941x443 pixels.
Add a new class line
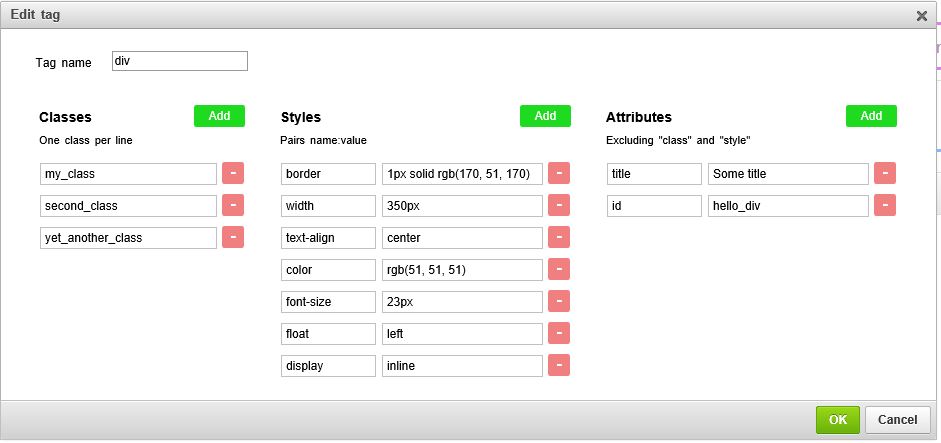tap(219, 116)
